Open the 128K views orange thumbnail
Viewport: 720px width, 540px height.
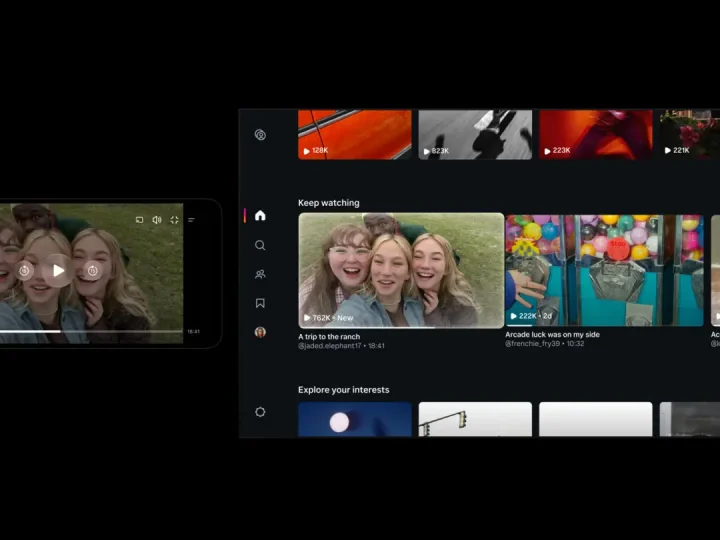click(x=355, y=135)
